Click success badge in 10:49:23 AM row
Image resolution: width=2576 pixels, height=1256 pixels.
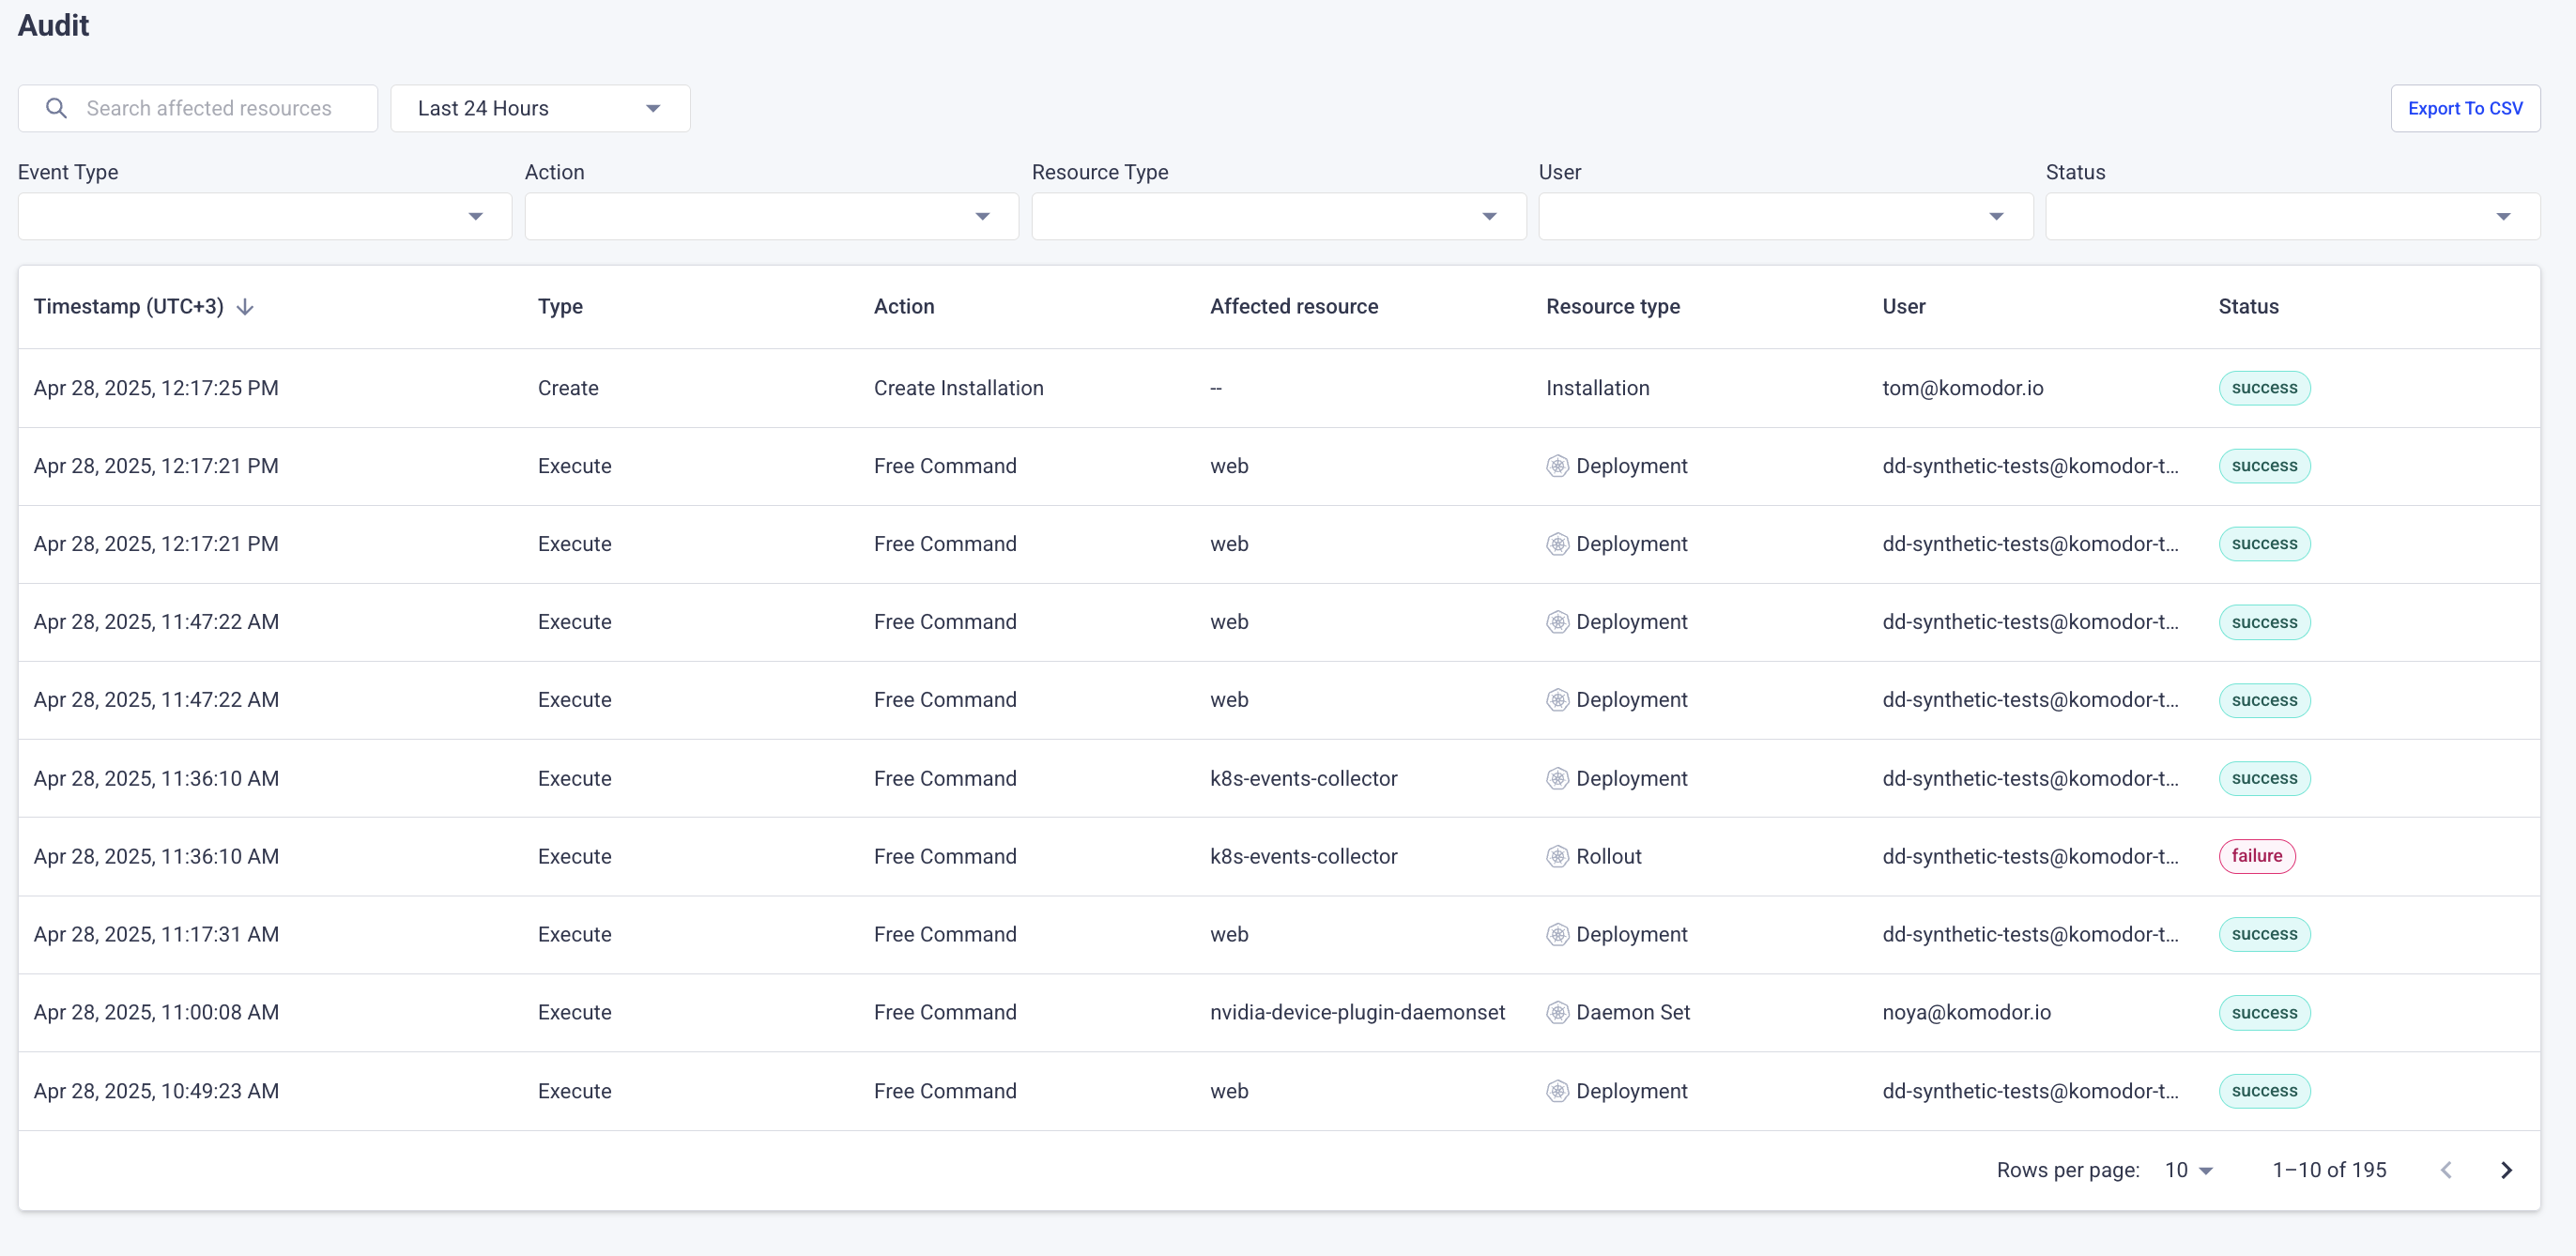coord(2264,1090)
